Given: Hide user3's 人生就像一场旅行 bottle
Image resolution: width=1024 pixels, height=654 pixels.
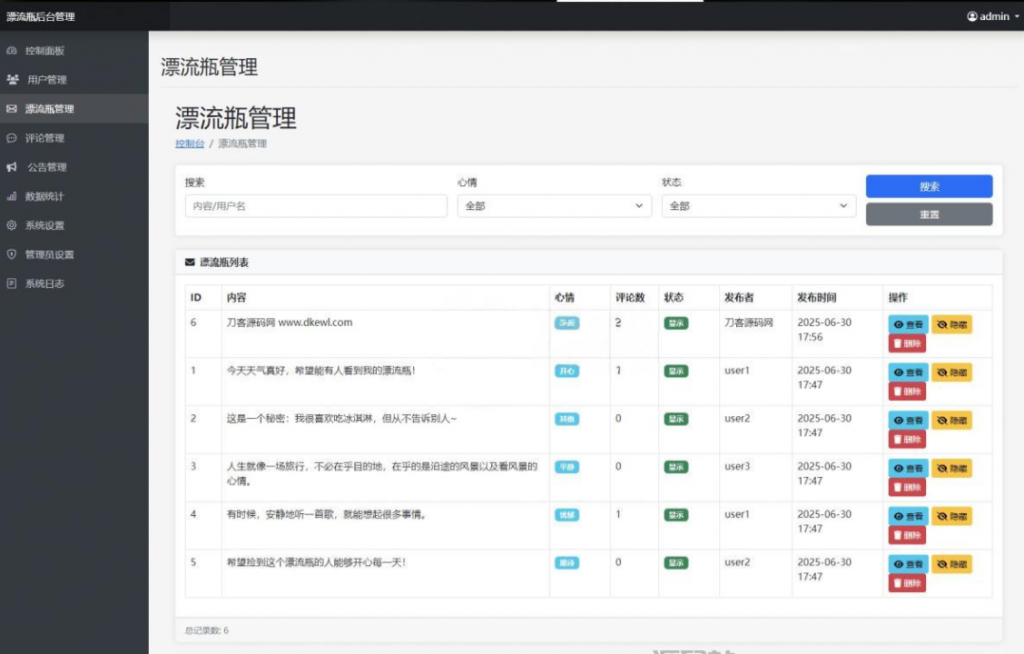Looking at the screenshot, I should pyautogui.click(x=951, y=467).
